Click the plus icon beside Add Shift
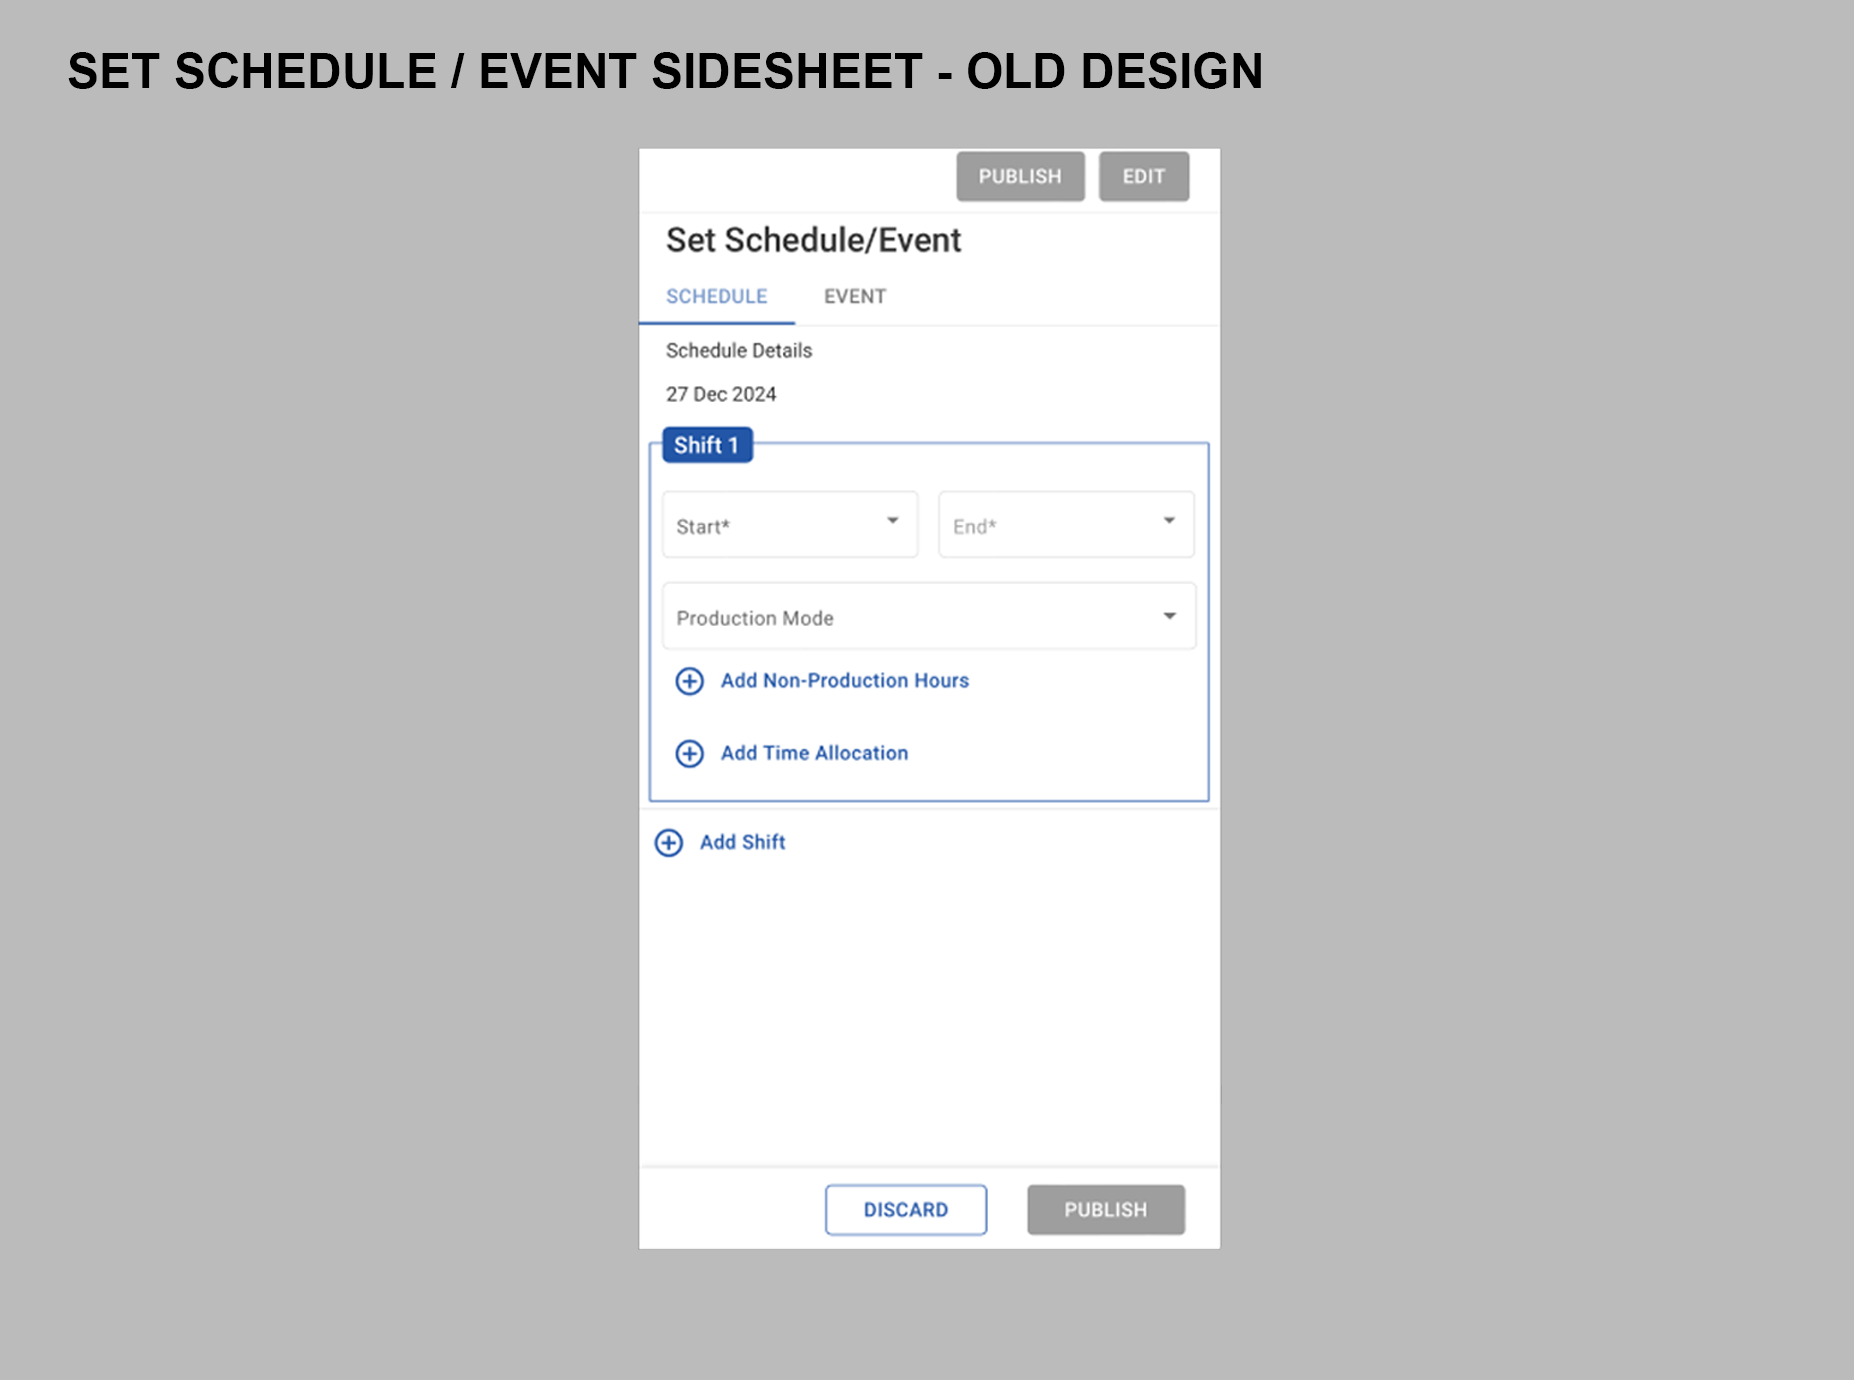Screen dimensions: 1854x1380 point(668,843)
